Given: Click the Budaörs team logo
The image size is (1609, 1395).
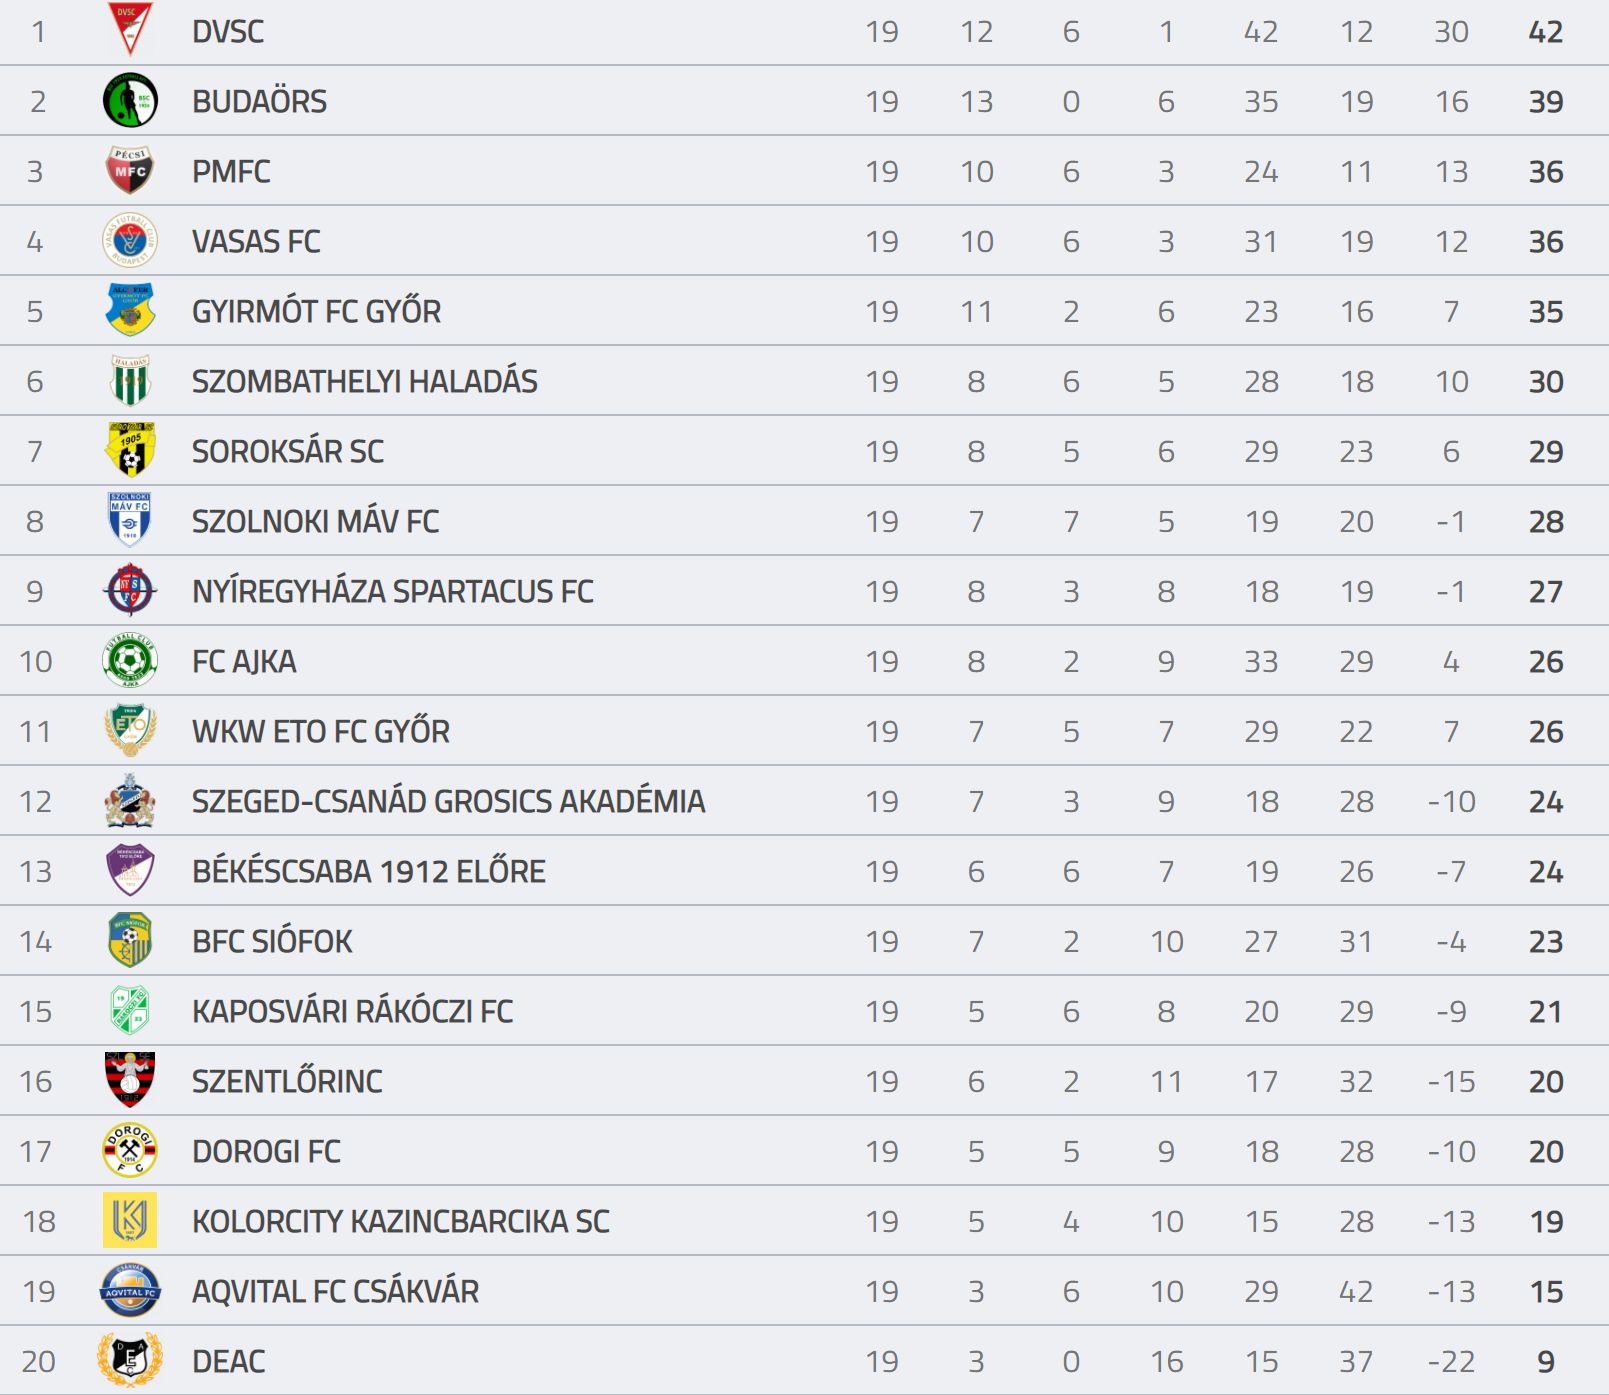Looking at the screenshot, I should click(130, 100).
